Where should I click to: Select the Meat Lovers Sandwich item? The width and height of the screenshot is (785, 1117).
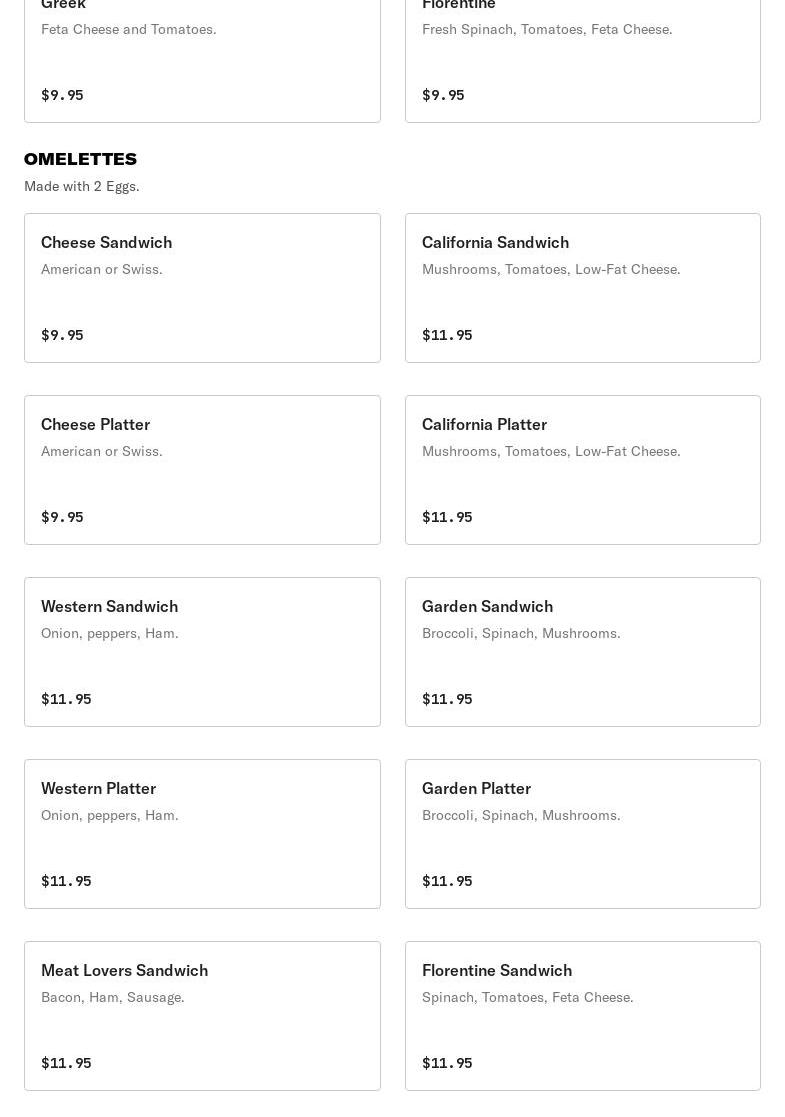202,1016
